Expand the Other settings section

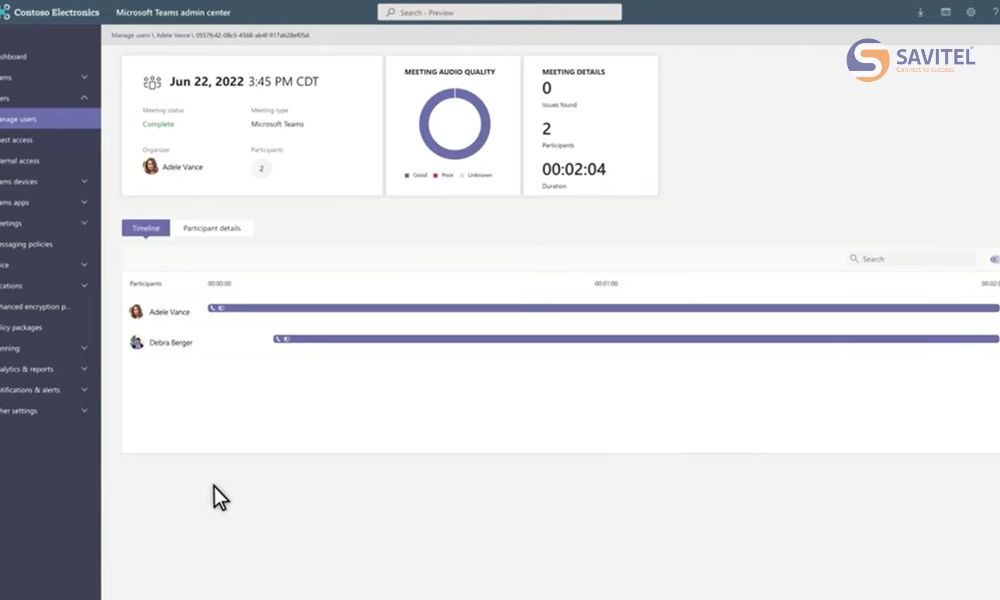[84, 411]
